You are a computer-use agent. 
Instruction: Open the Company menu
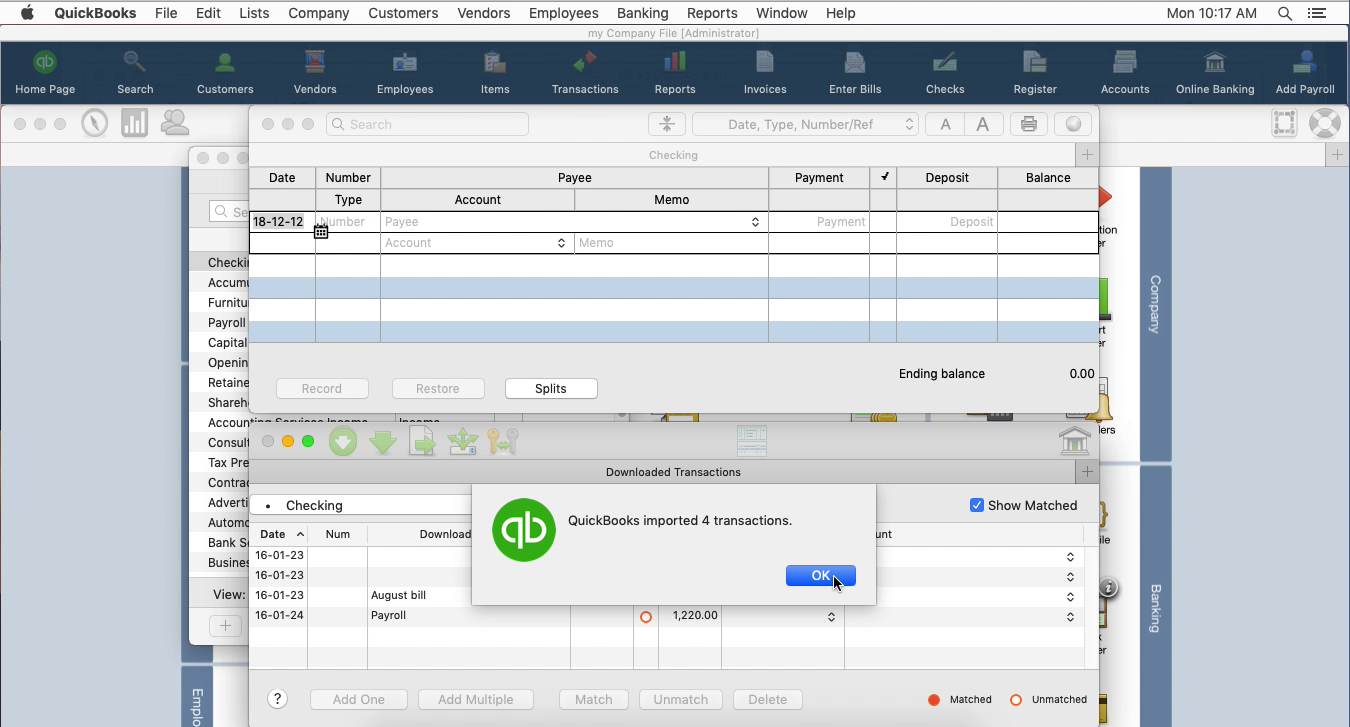point(318,13)
